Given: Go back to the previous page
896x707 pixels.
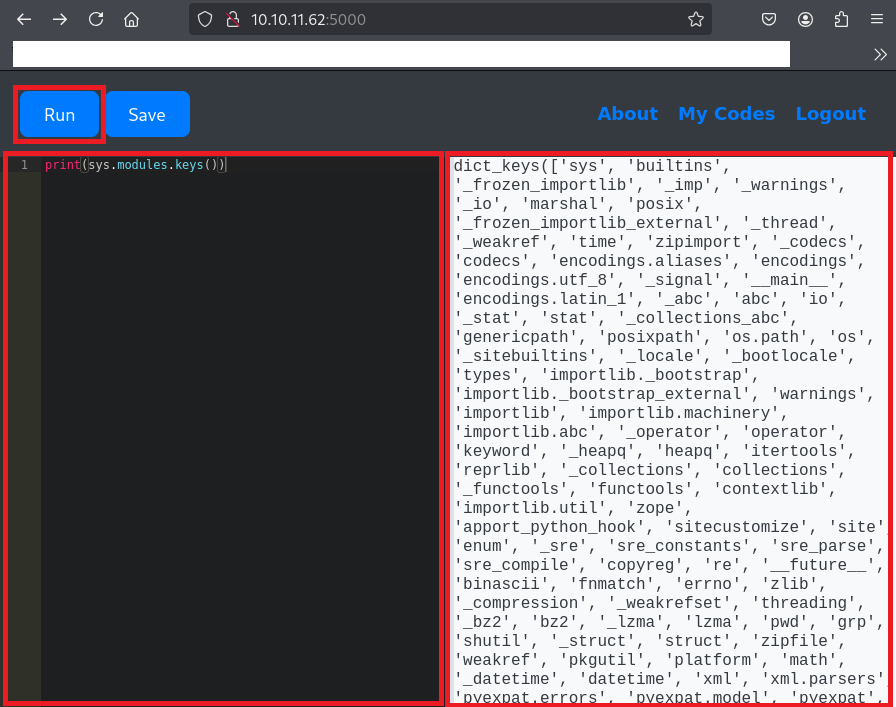Looking at the screenshot, I should click(x=24, y=19).
